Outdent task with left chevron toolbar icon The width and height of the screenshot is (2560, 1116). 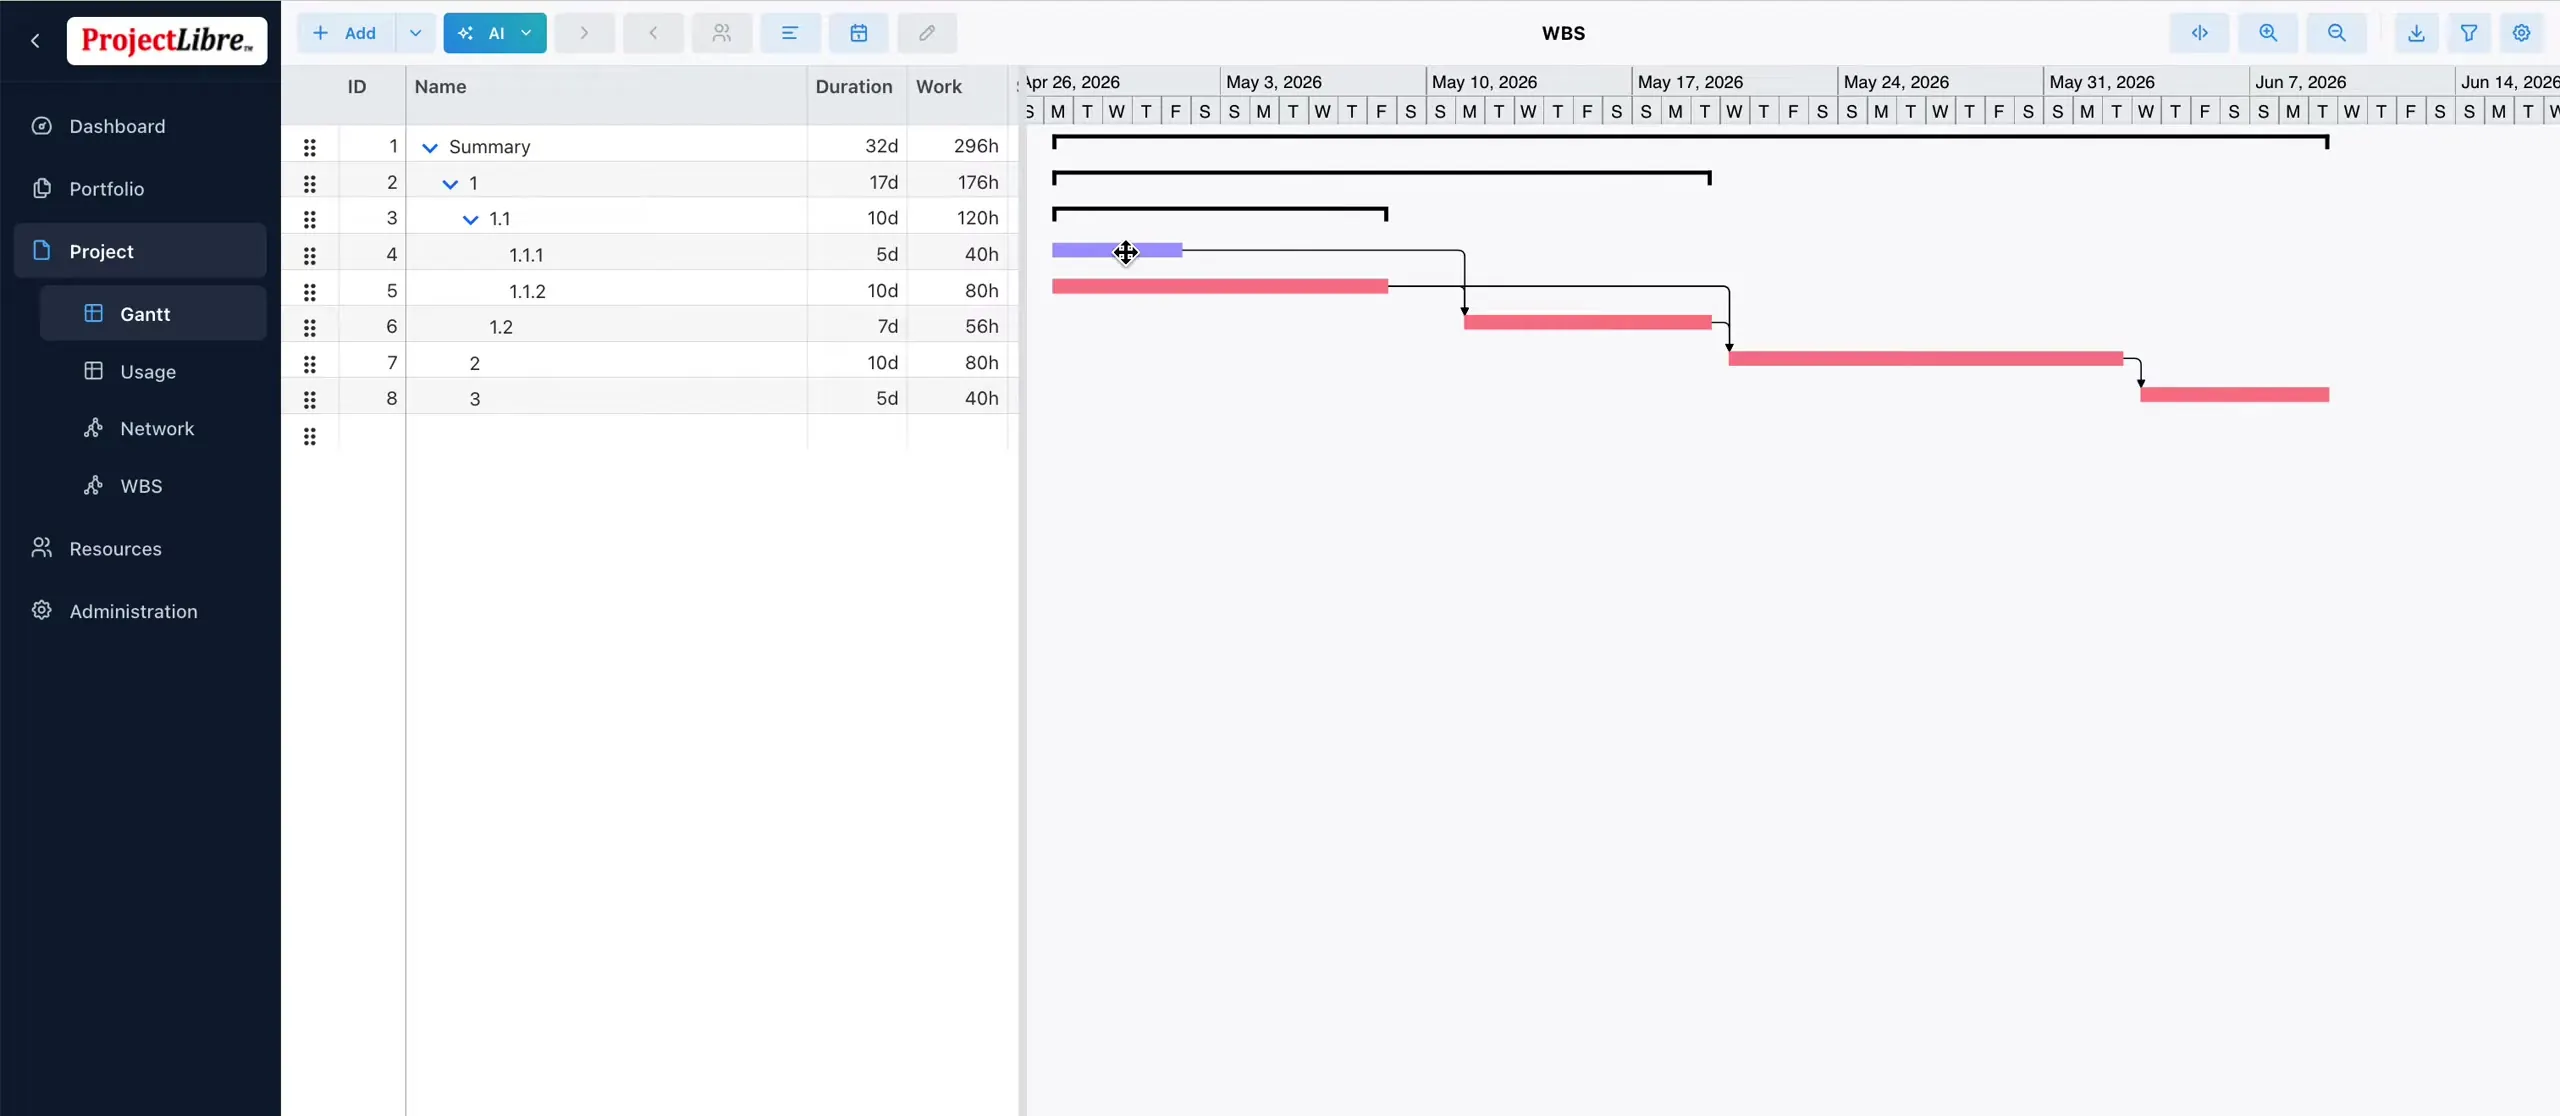coord(653,33)
